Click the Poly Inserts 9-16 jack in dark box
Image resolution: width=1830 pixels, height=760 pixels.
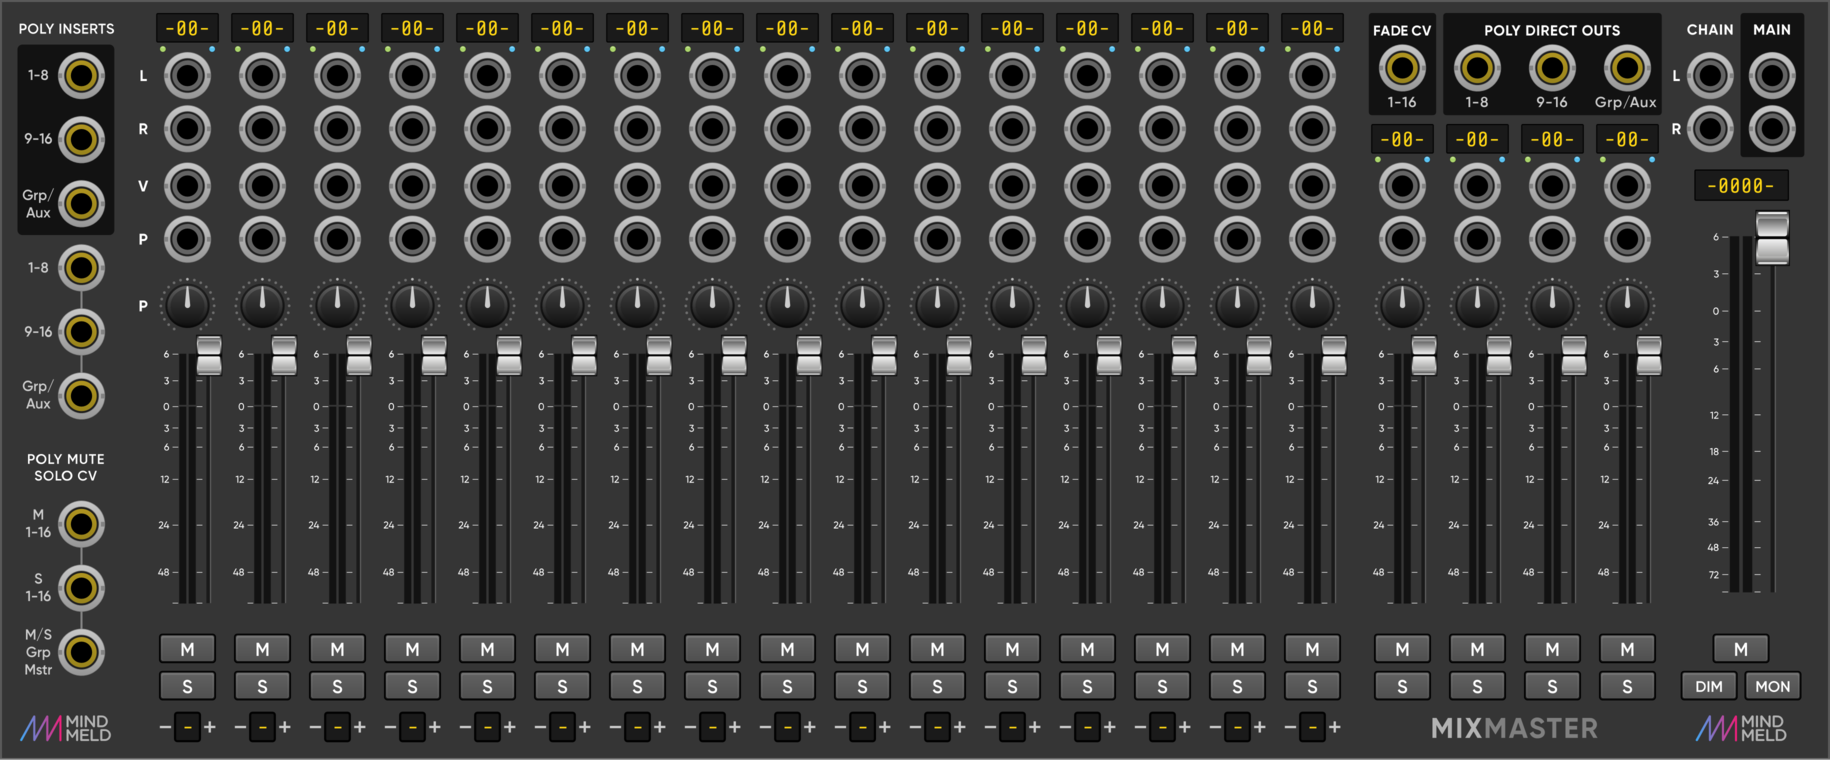pyautogui.click(x=81, y=140)
